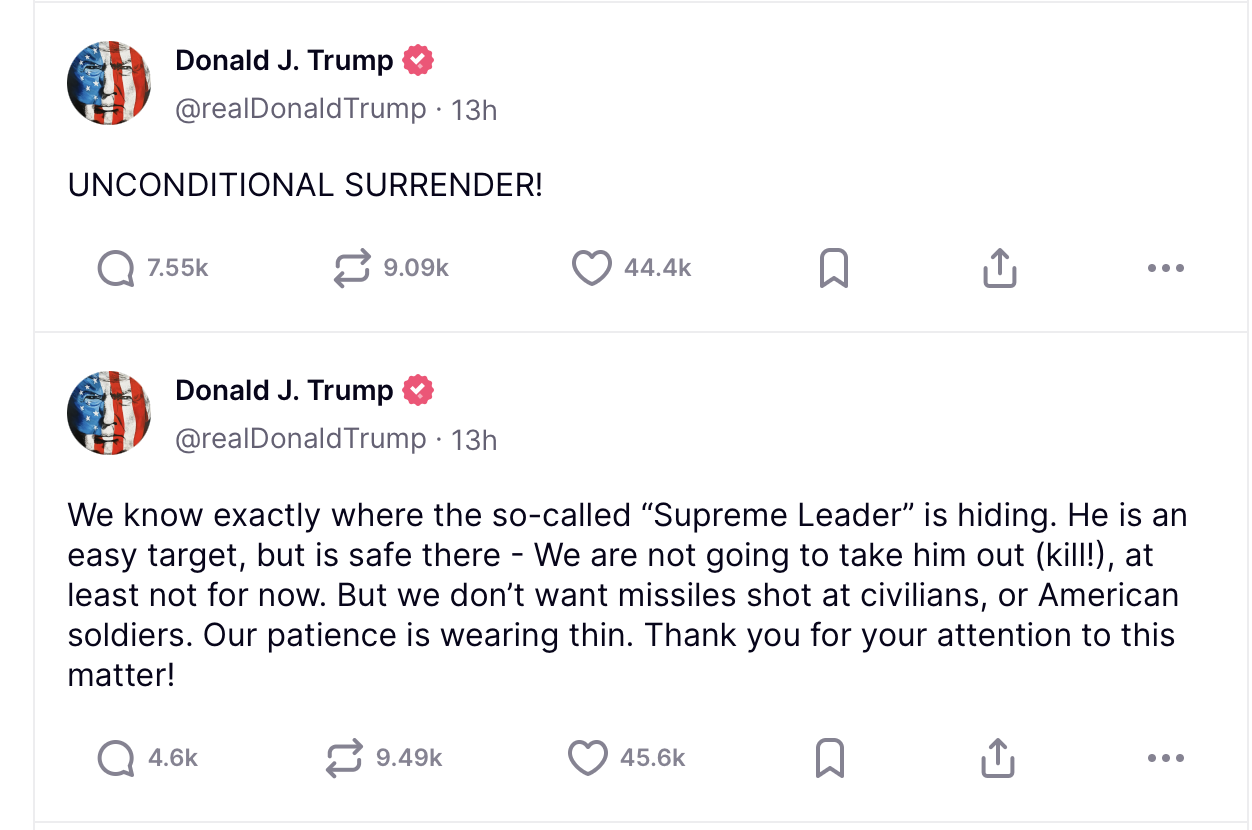ReTruth the Supreme Leader post
Viewport: 1252px width, 830px height.
click(345, 758)
